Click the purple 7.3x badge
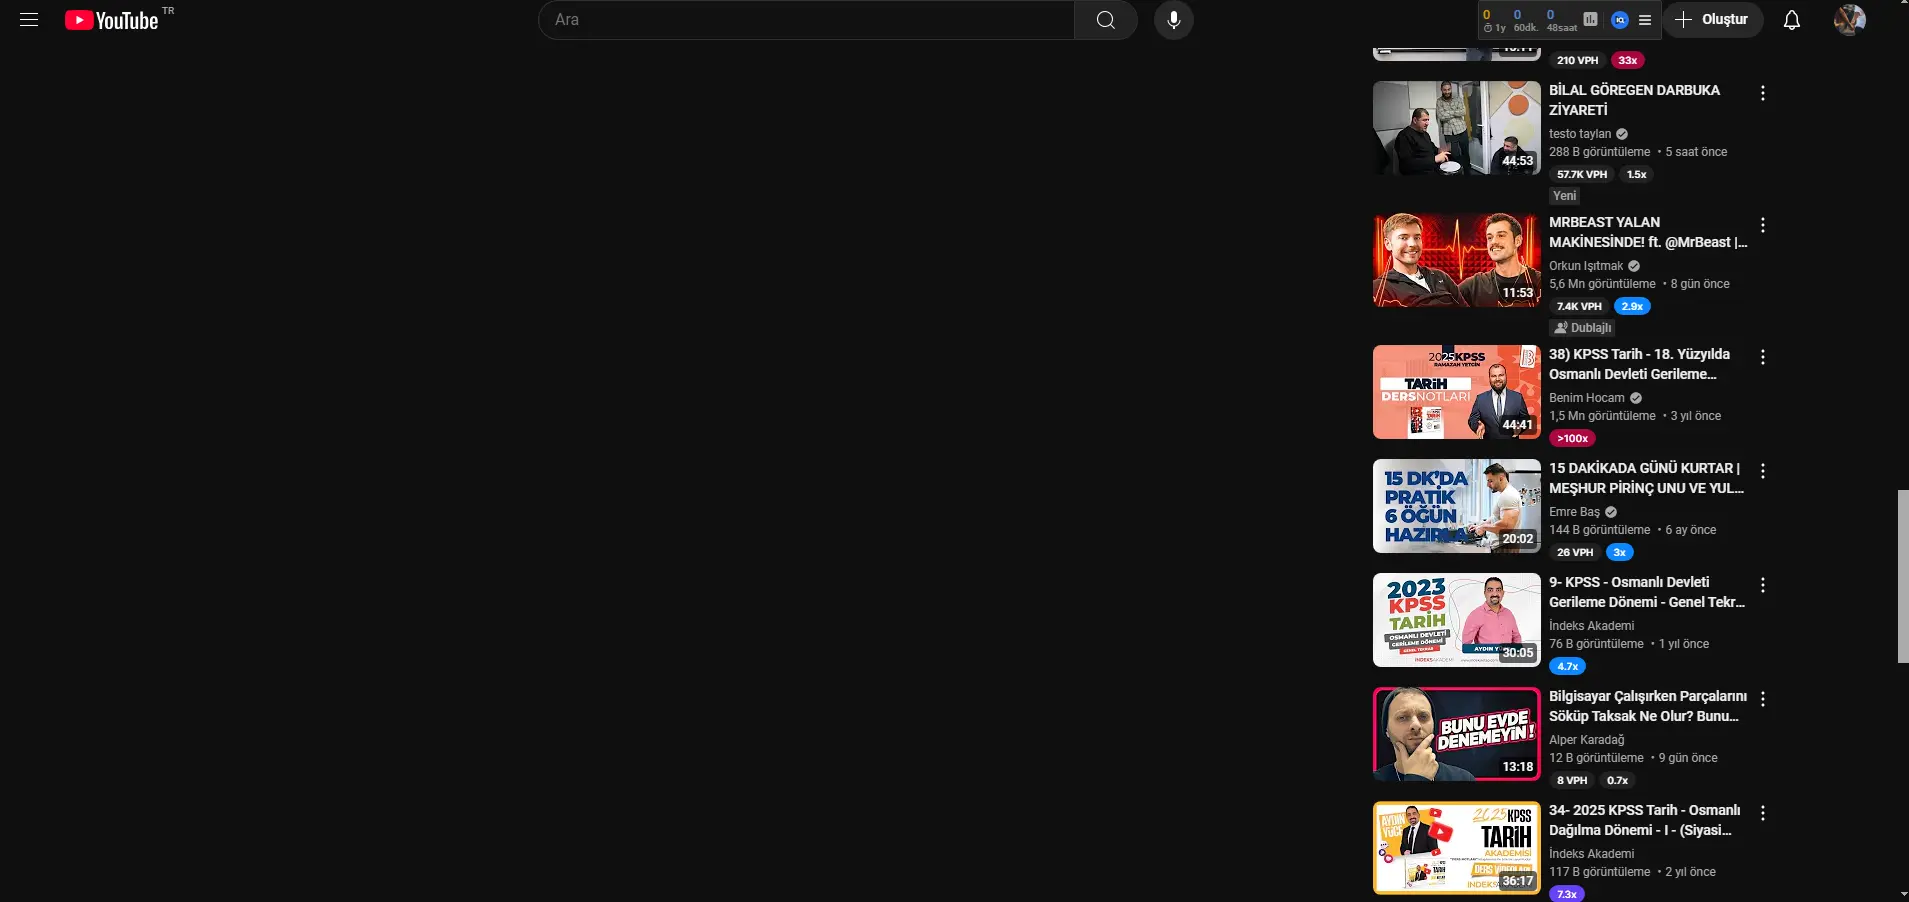This screenshot has height=902, width=1909. (1567, 894)
